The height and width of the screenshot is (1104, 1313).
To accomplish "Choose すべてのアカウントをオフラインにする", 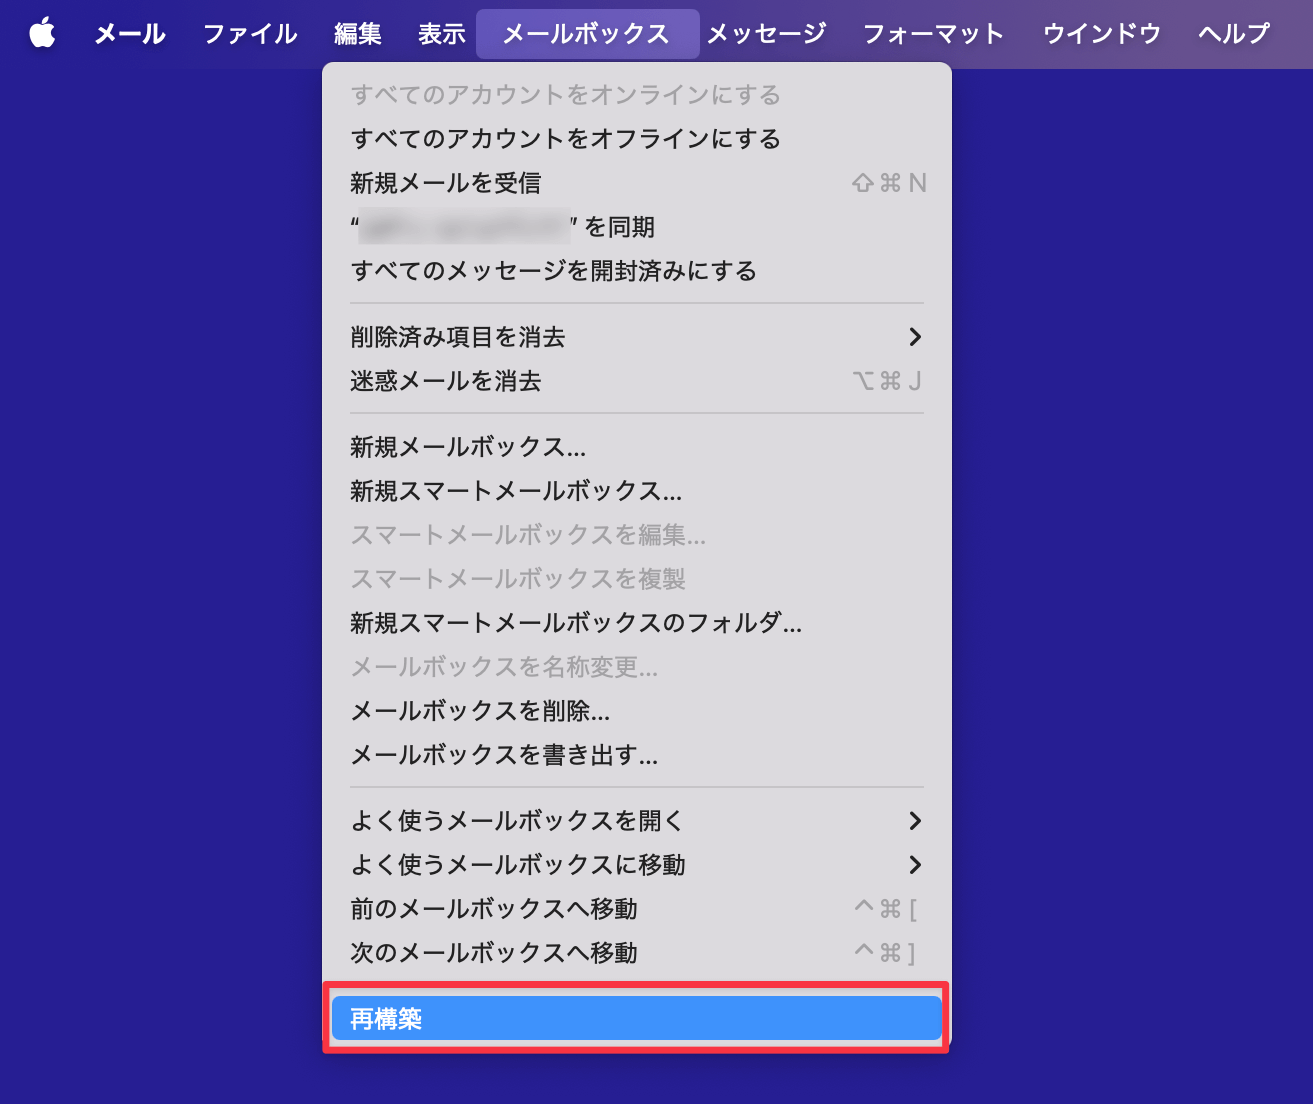I will click(637, 139).
